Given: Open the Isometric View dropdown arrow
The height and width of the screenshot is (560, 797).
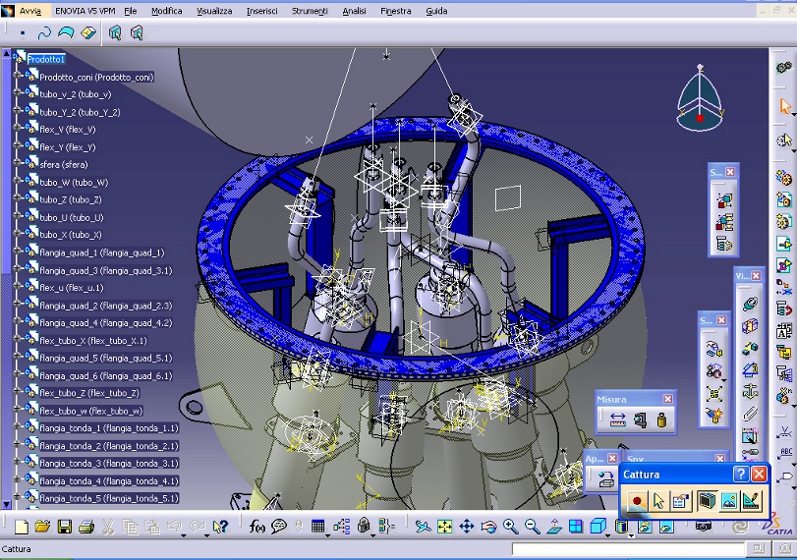Looking at the screenshot, I should 609,536.
